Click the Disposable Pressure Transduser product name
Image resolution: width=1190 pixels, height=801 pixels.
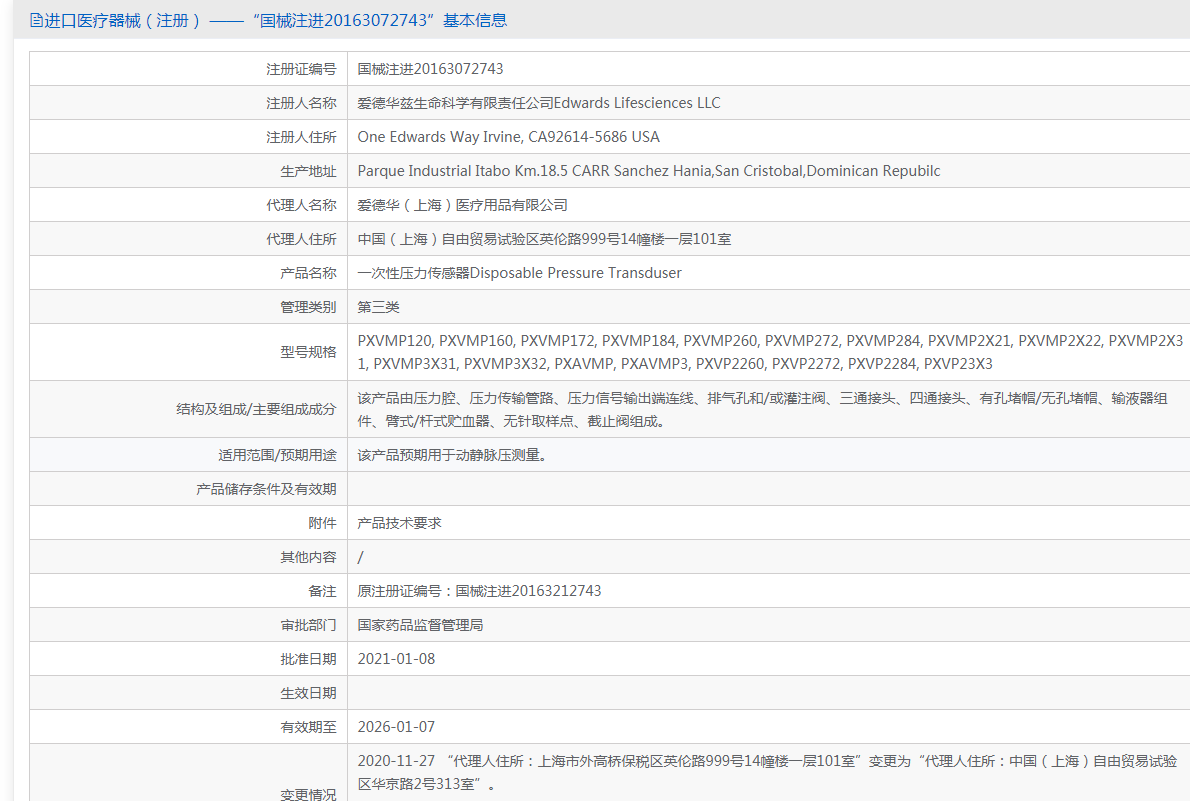pyautogui.click(x=519, y=273)
